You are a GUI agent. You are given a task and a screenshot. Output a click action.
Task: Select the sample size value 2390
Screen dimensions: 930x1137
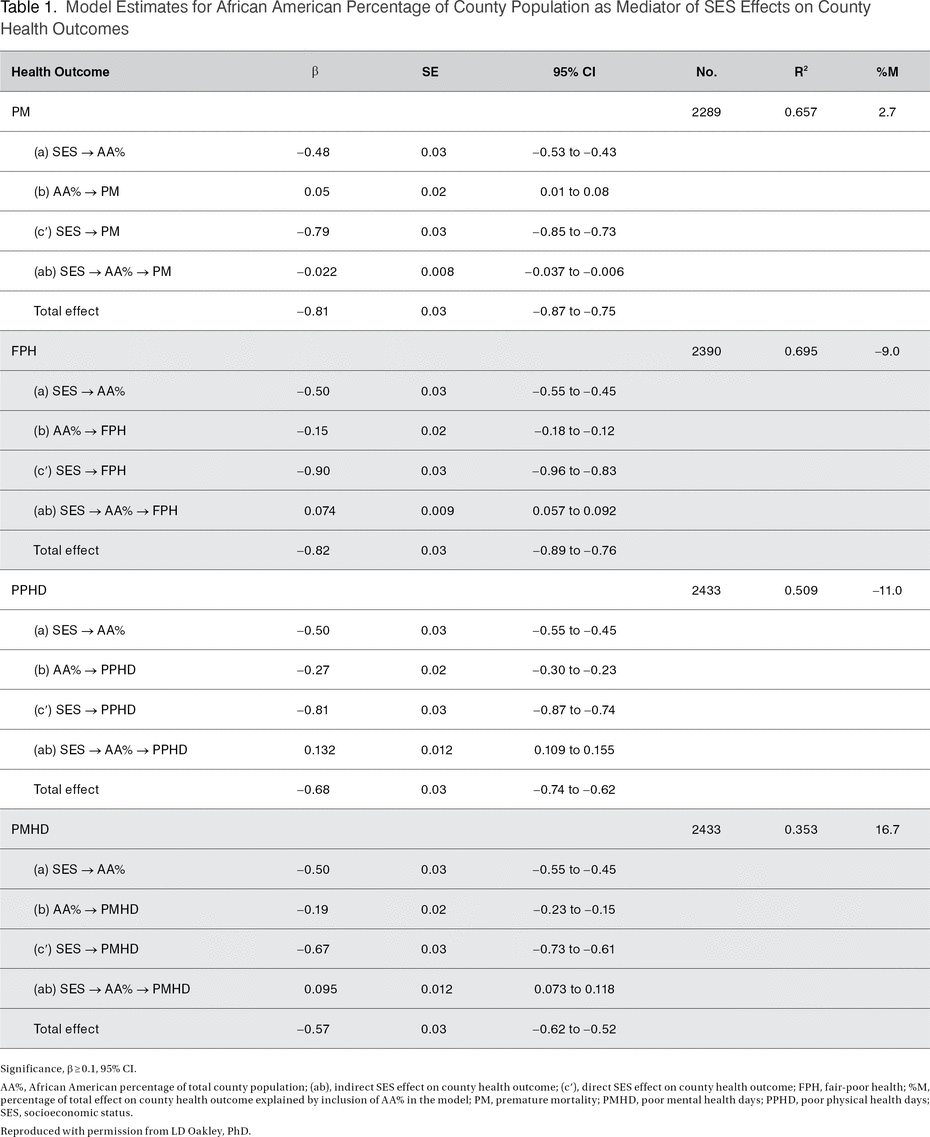click(x=706, y=351)
